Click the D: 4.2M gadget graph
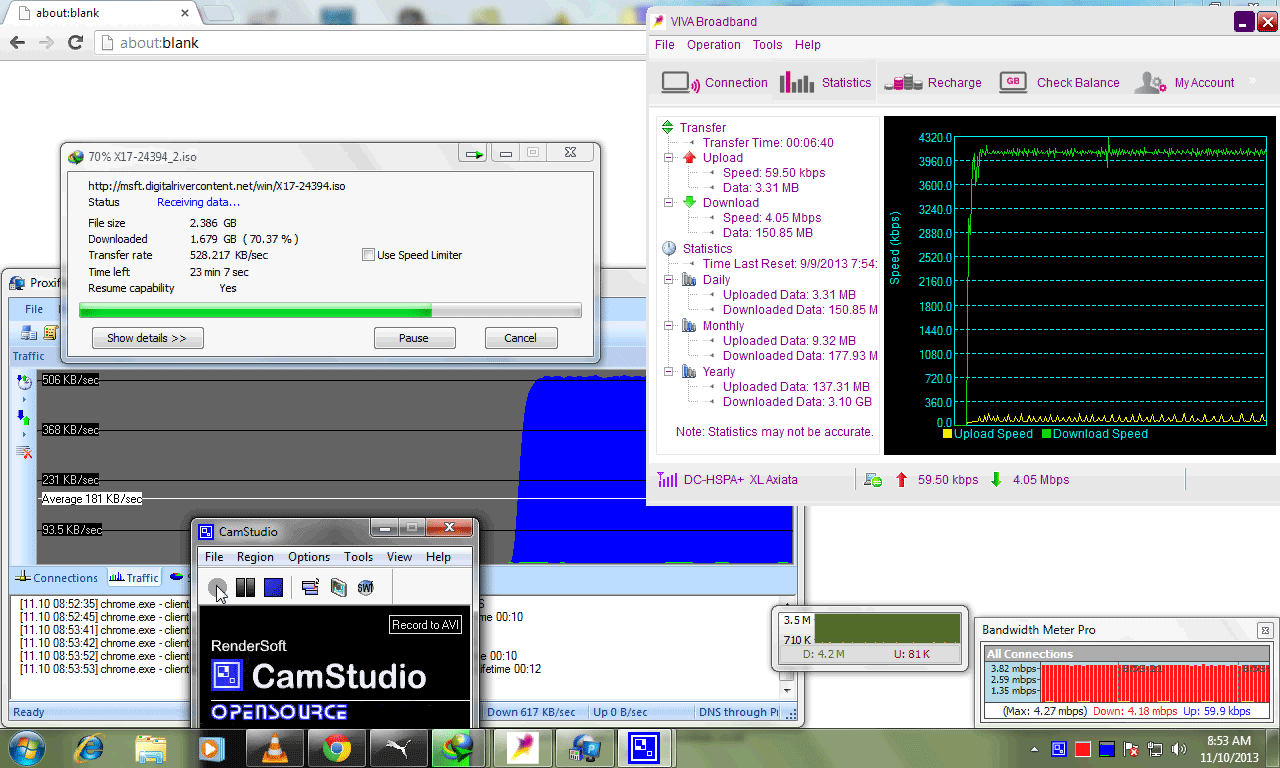Image resolution: width=1280 pixels, height=768 pixels. [887, 628]
